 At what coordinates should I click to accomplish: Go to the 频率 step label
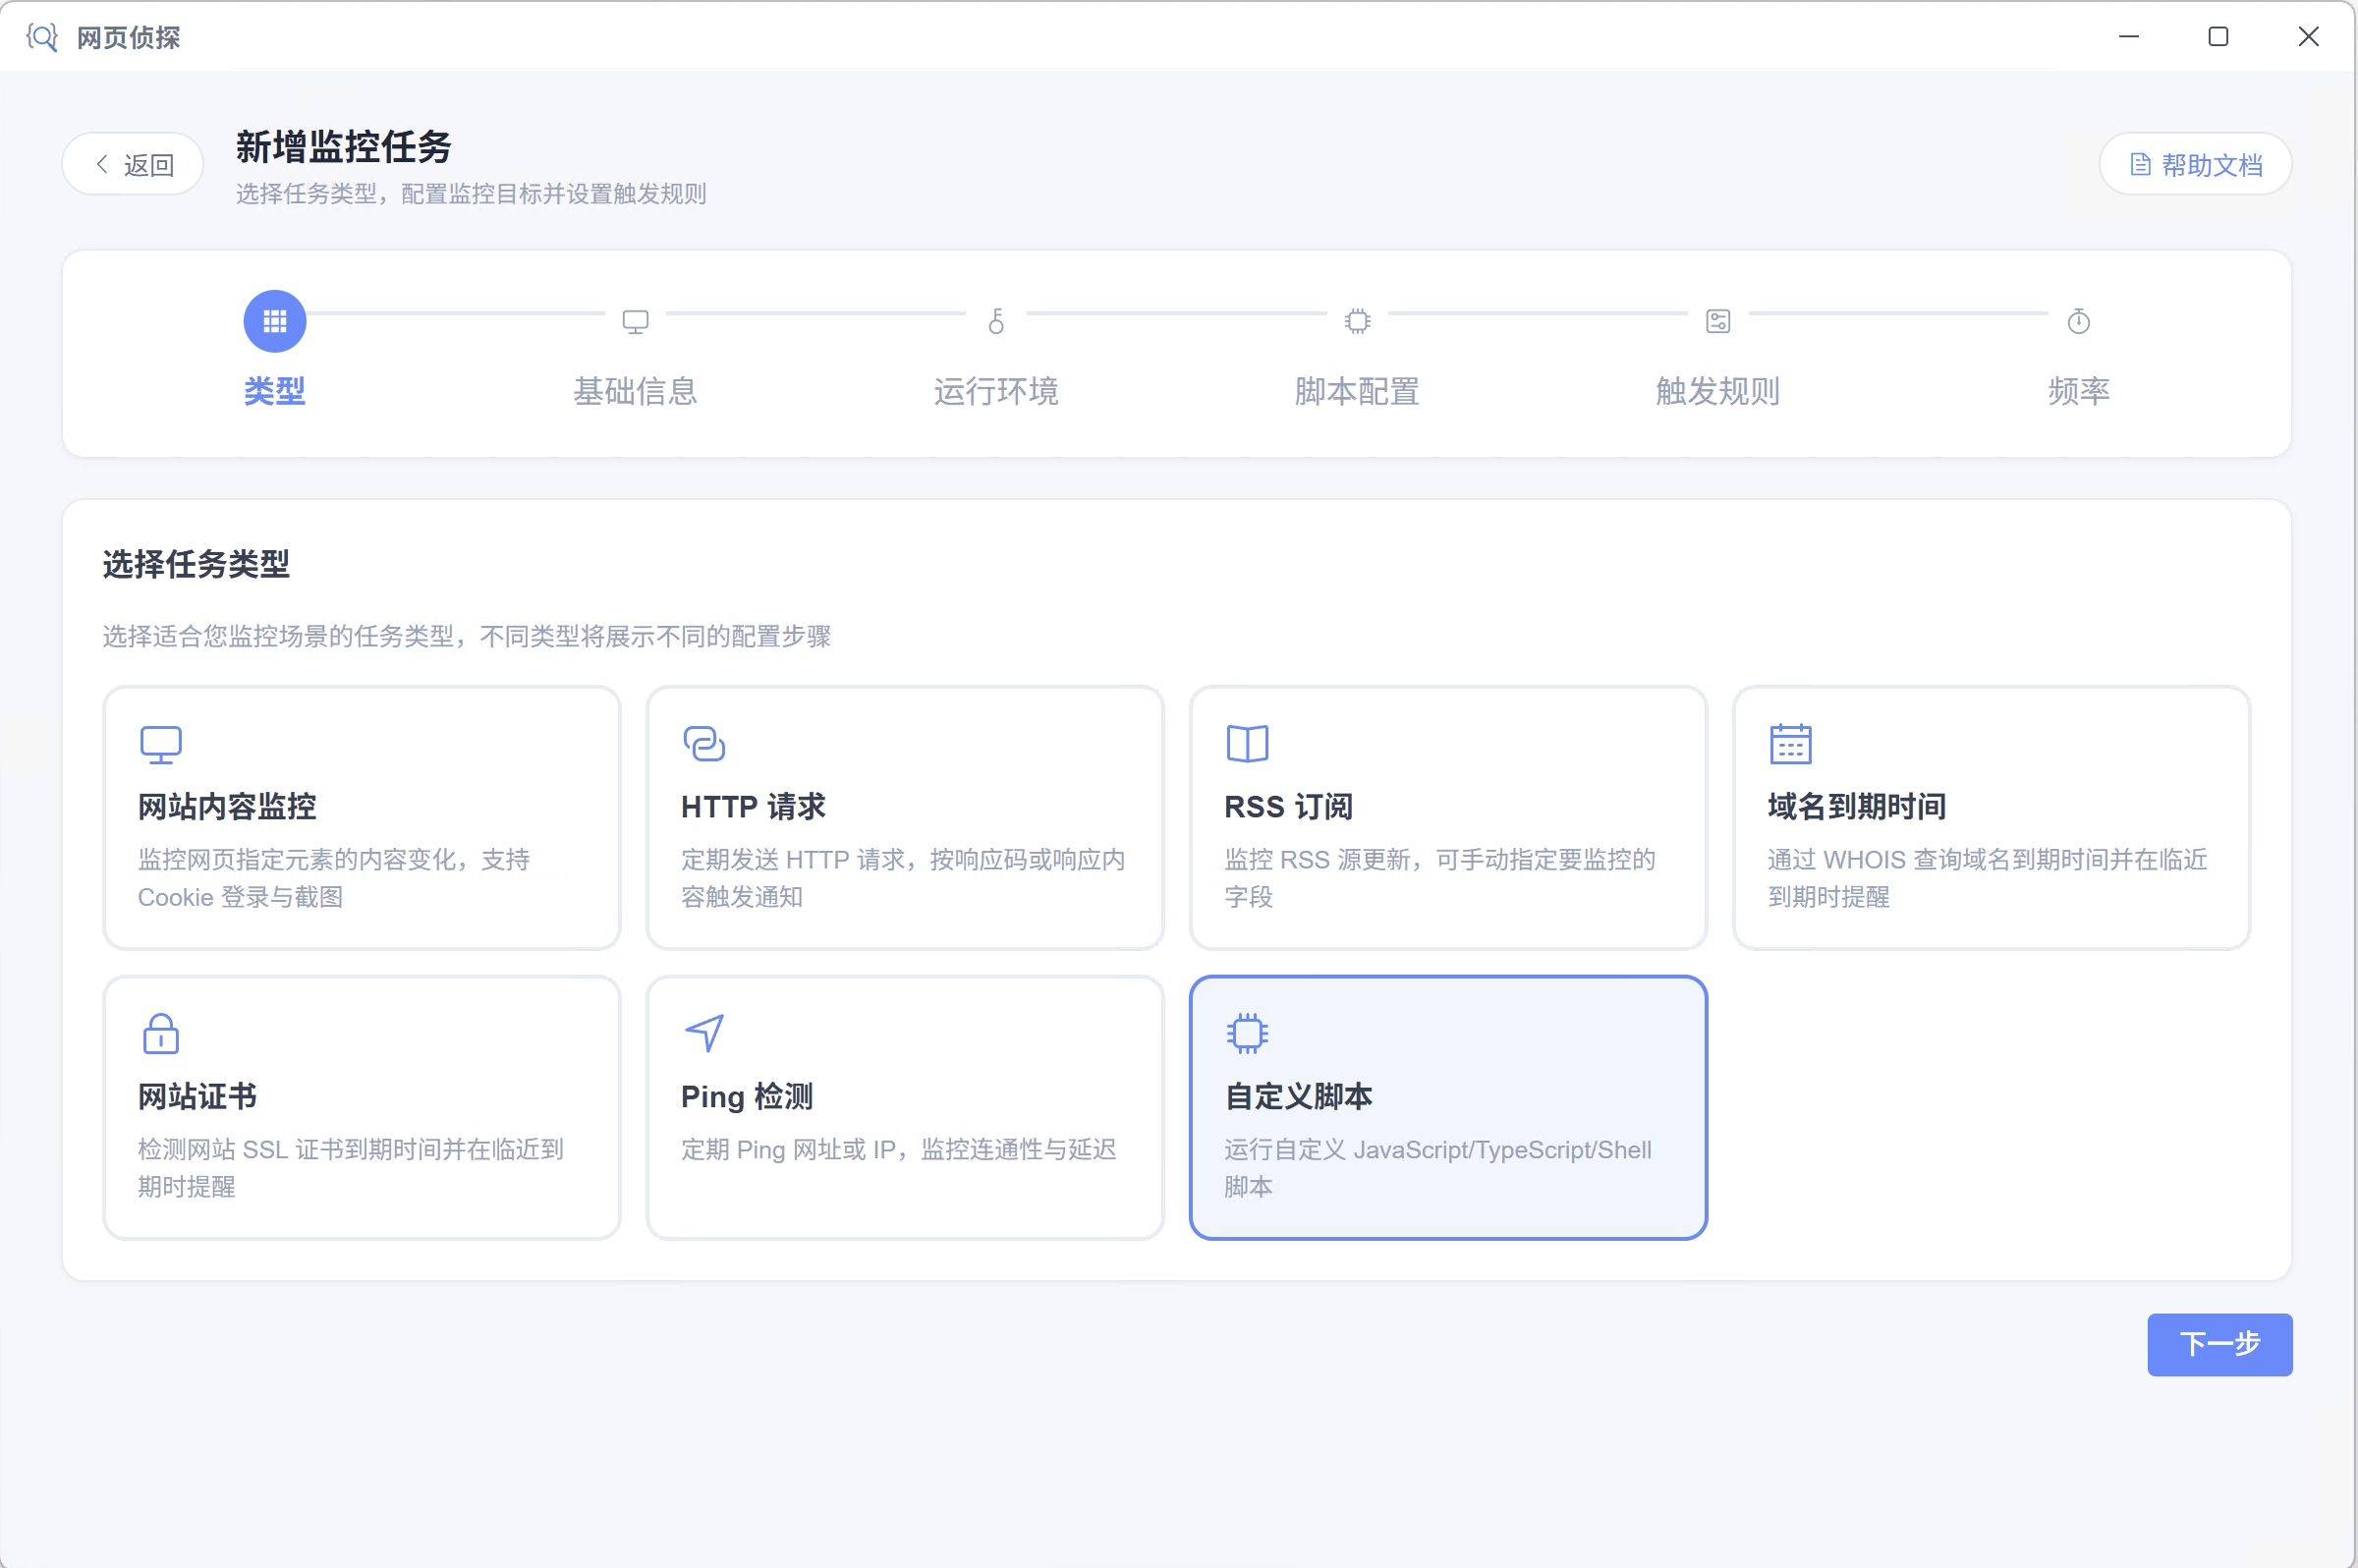coord(2079,391)
